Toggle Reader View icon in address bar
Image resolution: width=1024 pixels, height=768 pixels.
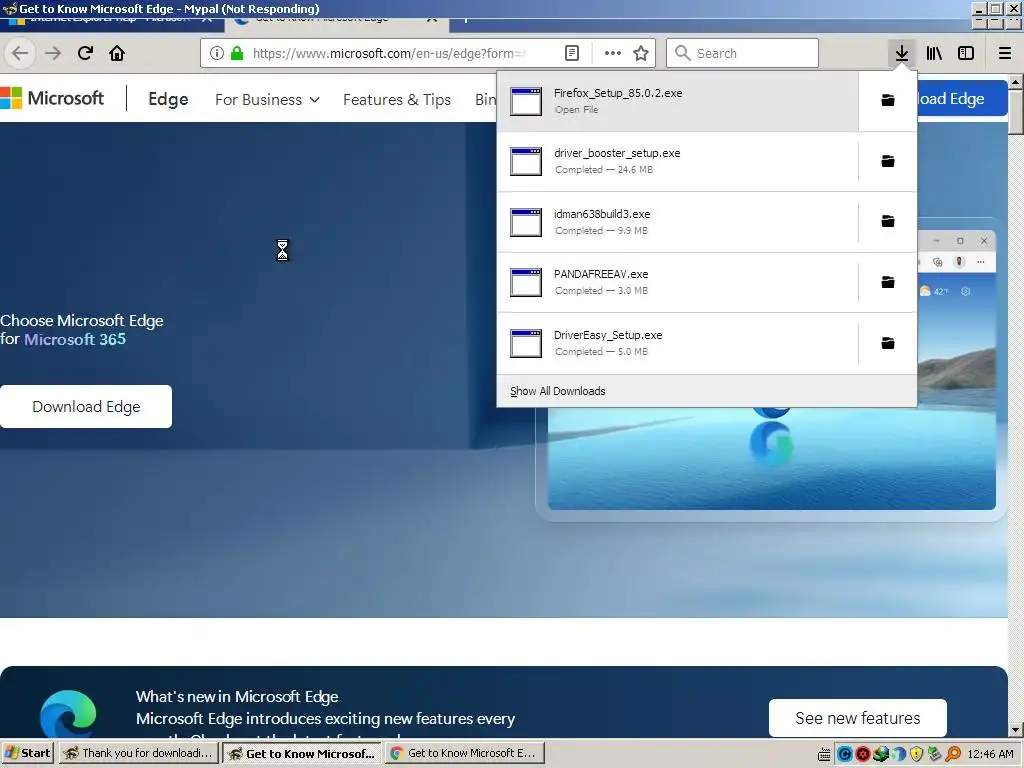pos(571,53)
